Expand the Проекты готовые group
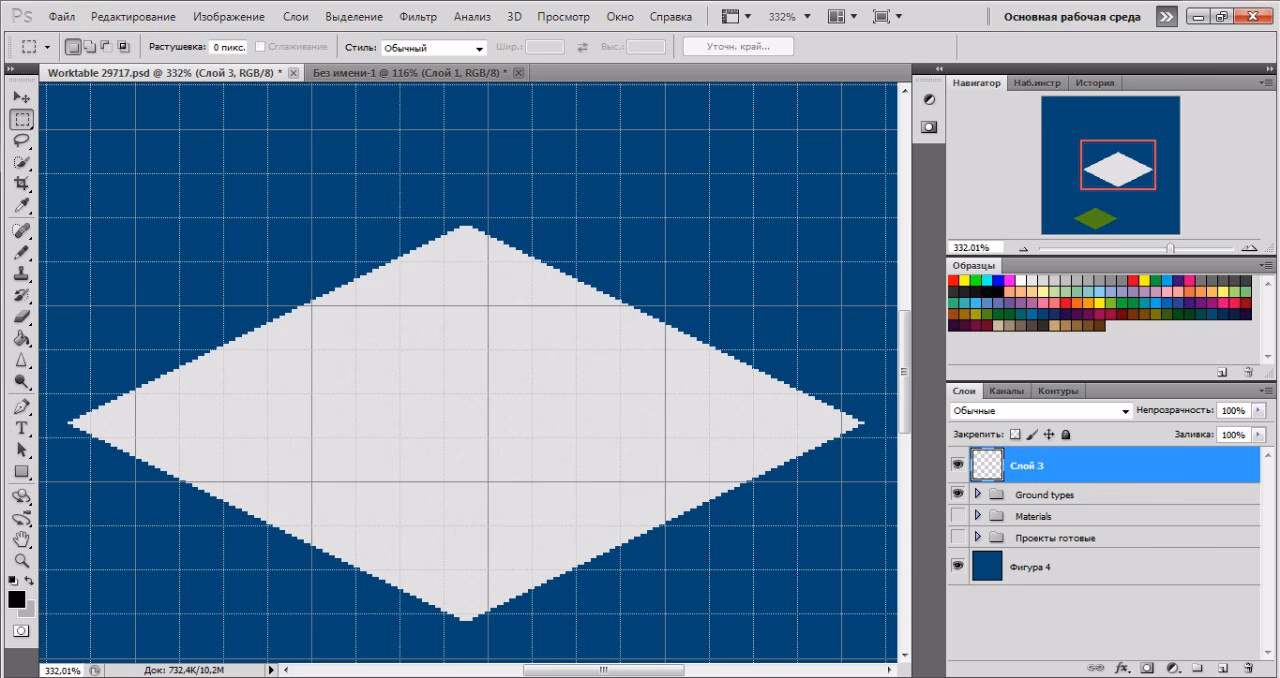Screen dimensions: 1280x678 click(978, 537)
